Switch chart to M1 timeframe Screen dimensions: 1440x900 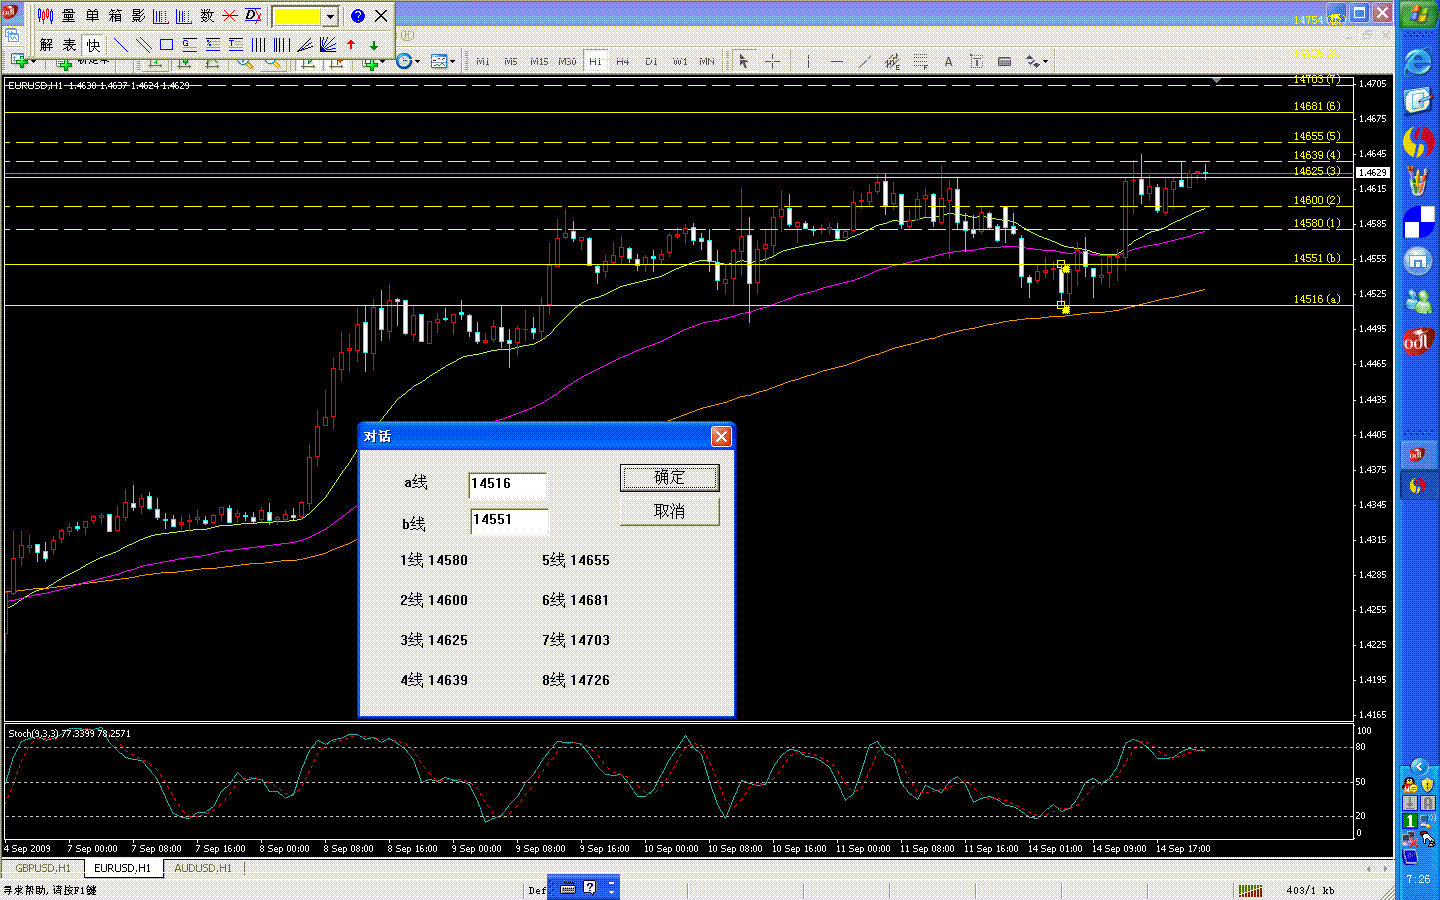pyautogui.click(x=483, y=62)
